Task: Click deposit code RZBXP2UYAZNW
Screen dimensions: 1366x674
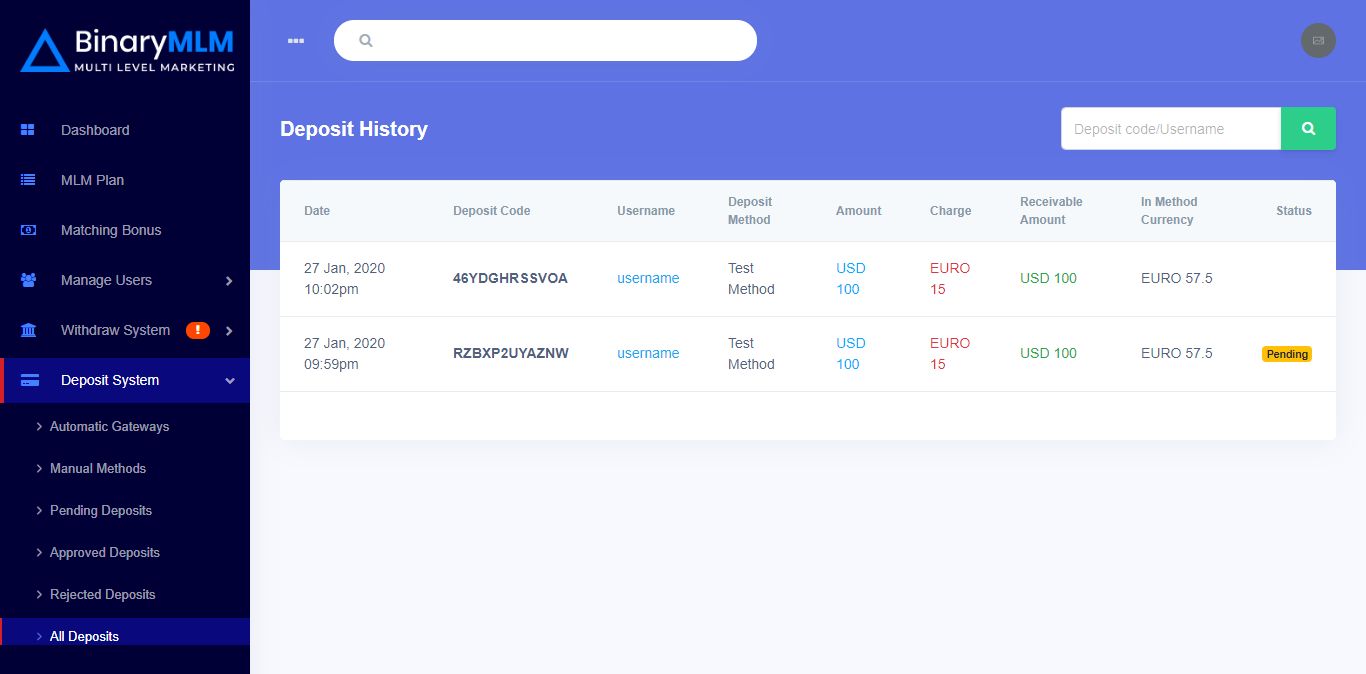Action: [x=511, y=353]
